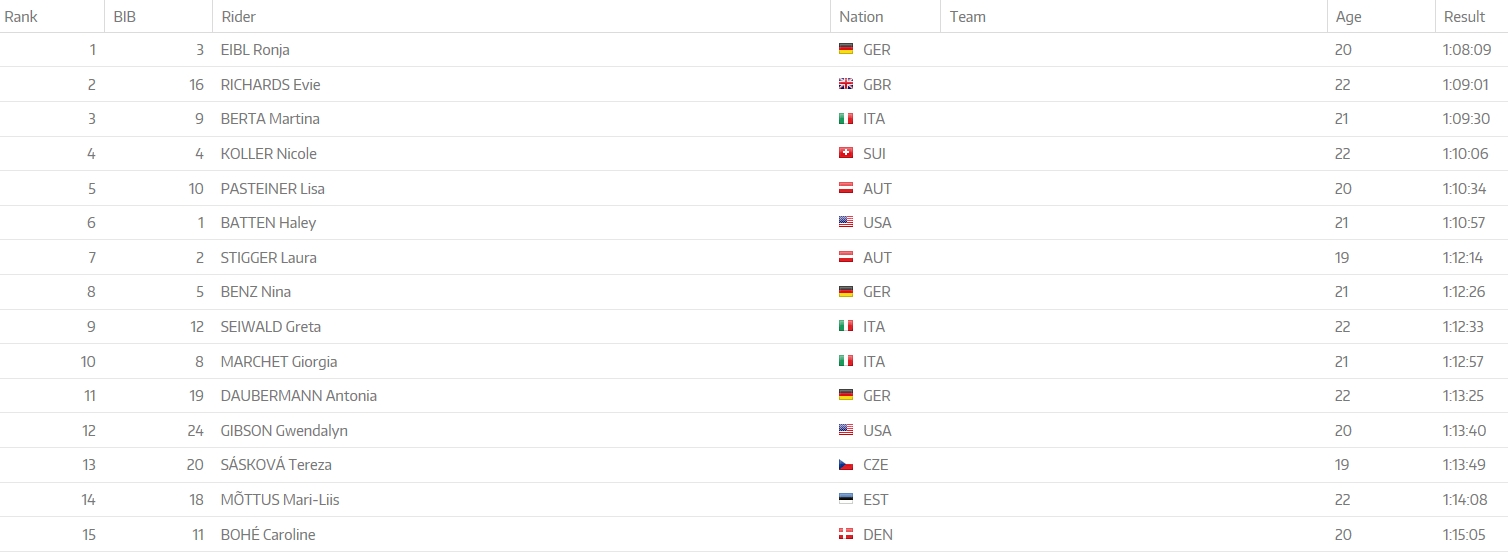Click the Rider column header

pyautogui.click(x=238, y=17)
